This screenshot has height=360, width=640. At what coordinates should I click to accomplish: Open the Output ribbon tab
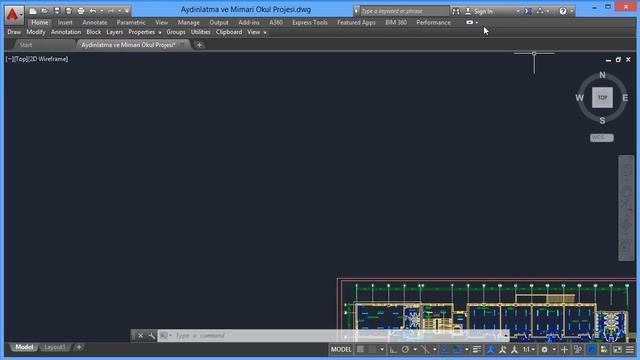tap(219, 22)
